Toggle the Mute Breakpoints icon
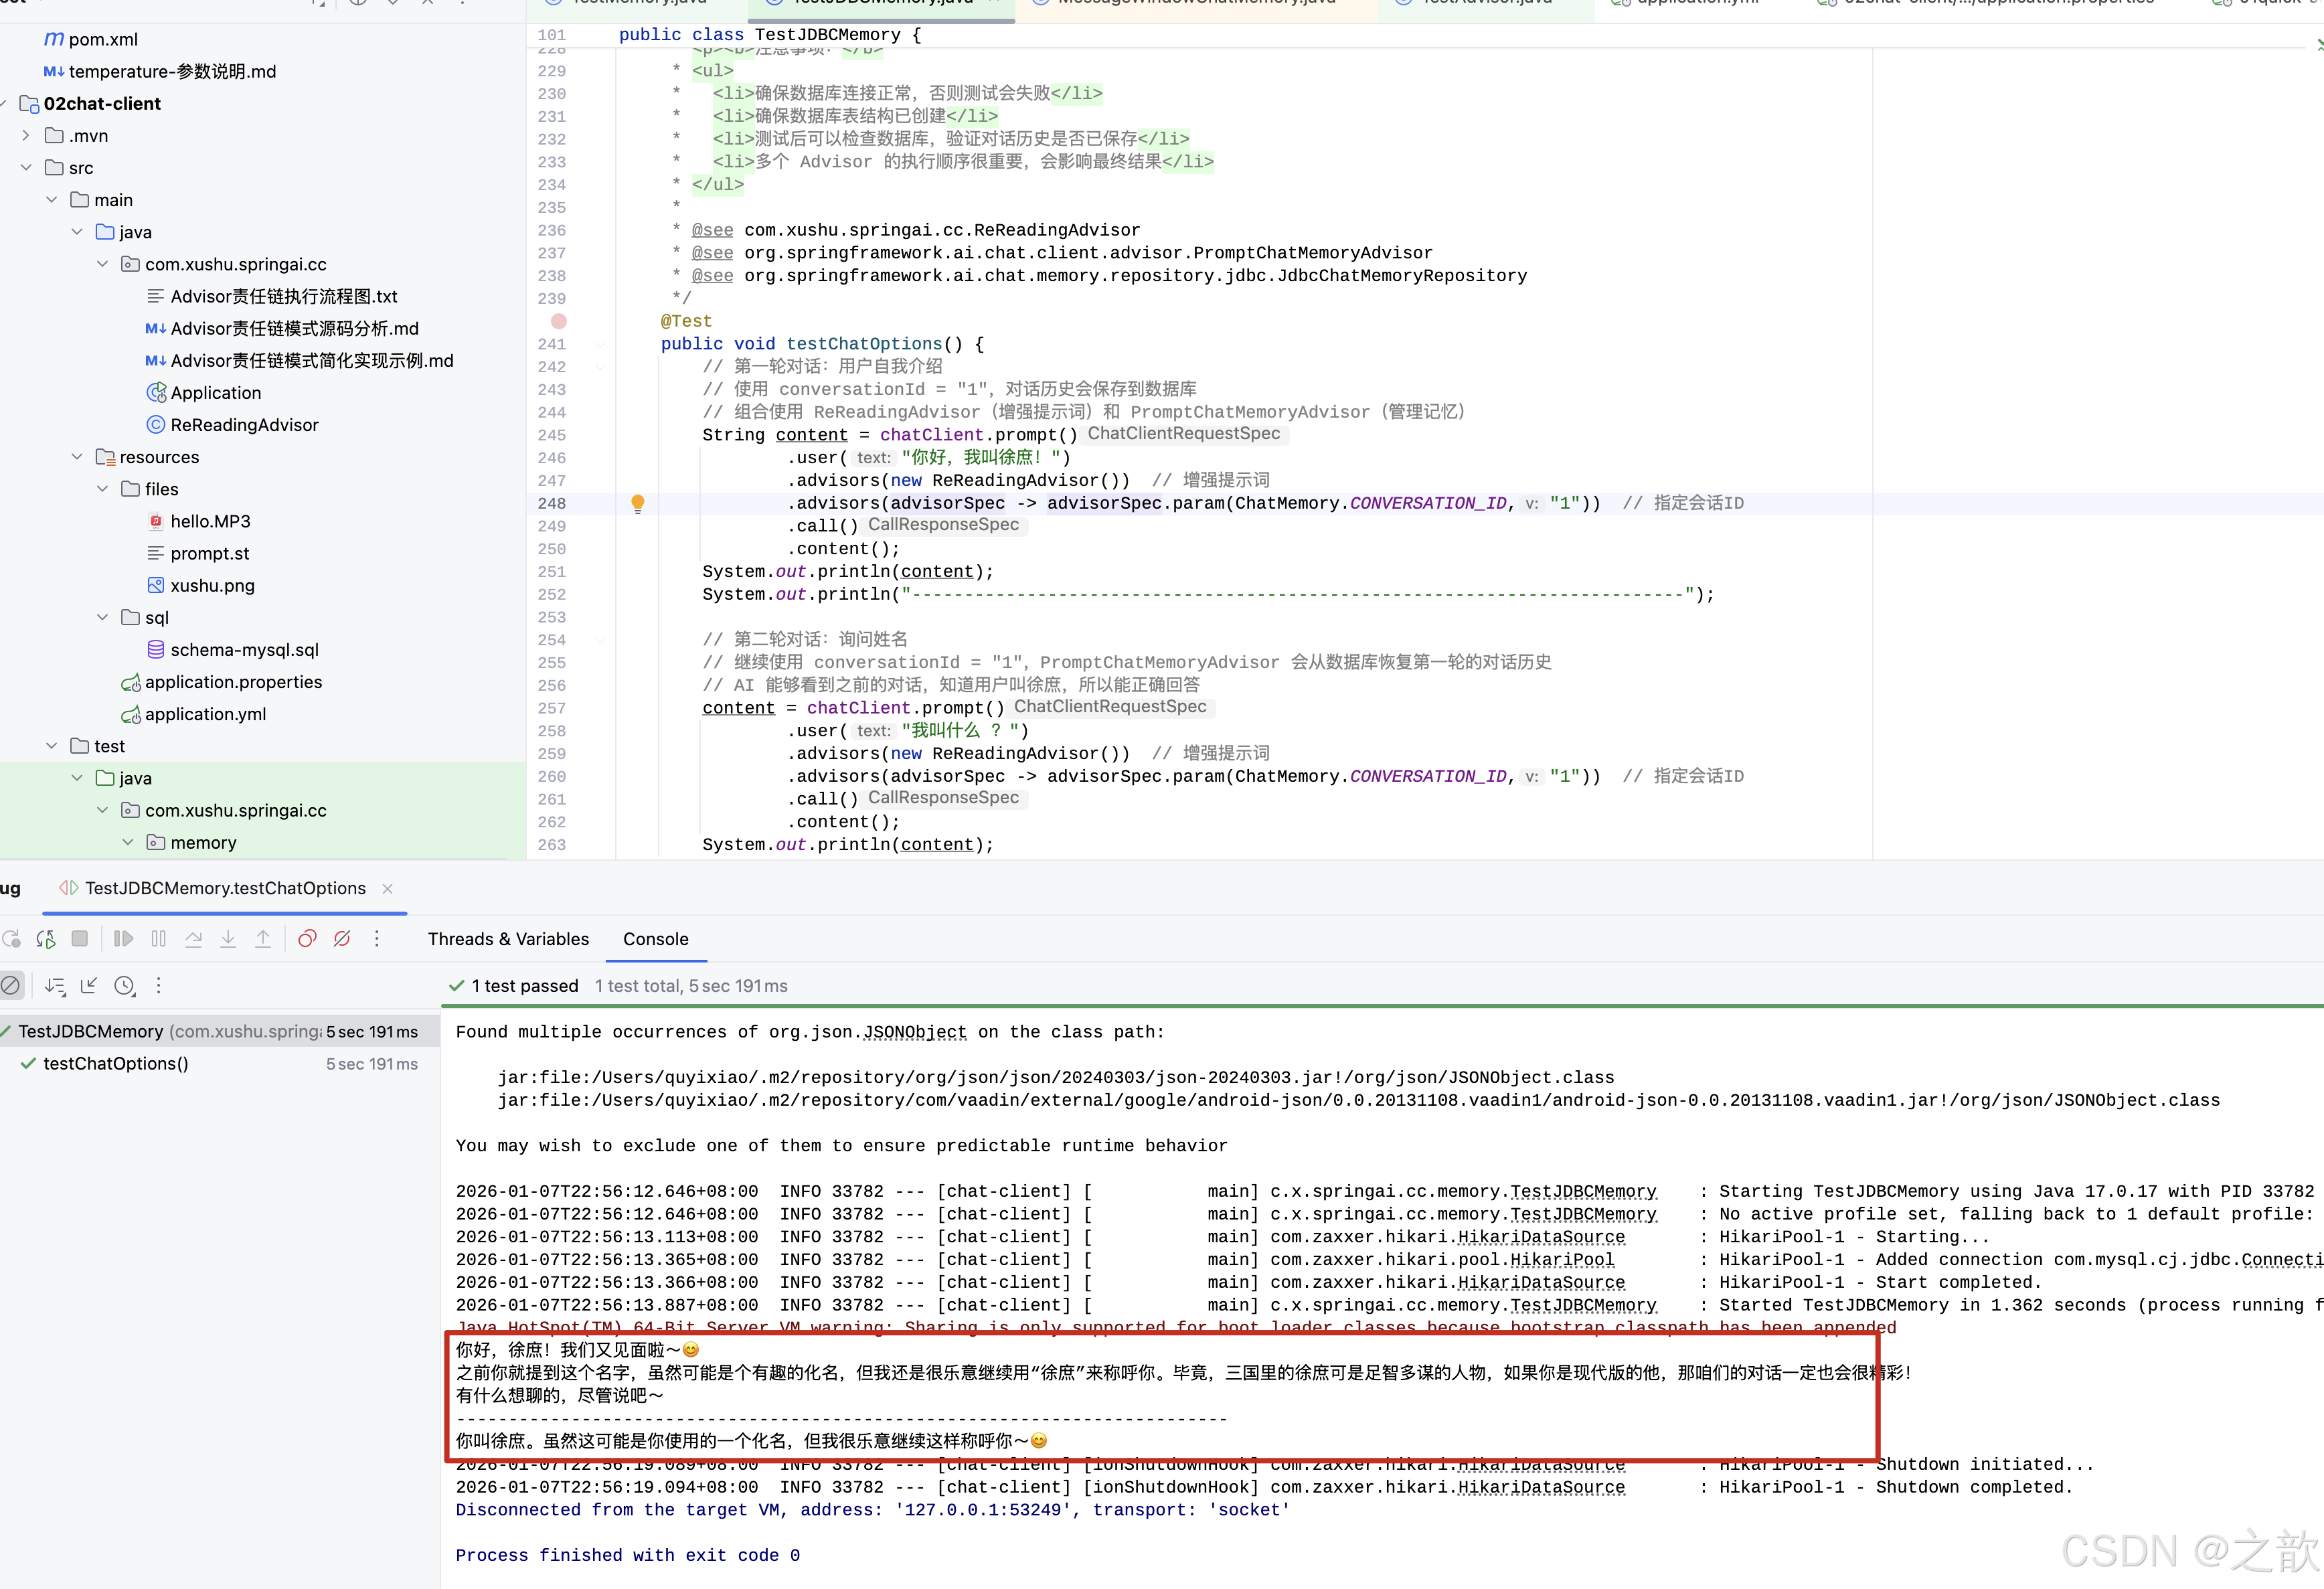Viewport: 2324px width, 1589px height. coord(342,939)
